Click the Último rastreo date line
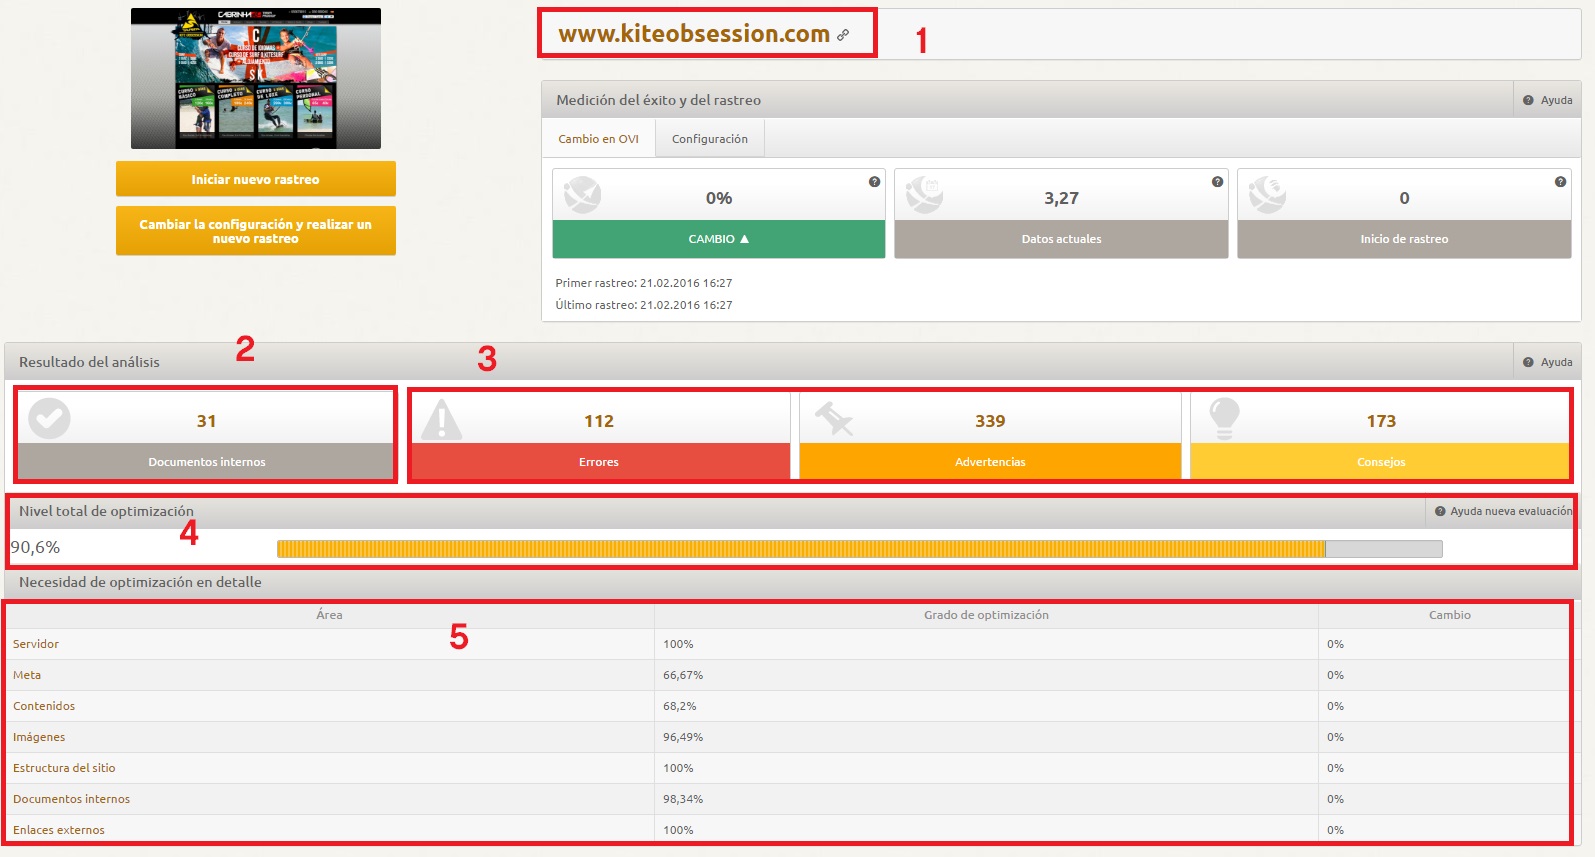 coord(644,305)
